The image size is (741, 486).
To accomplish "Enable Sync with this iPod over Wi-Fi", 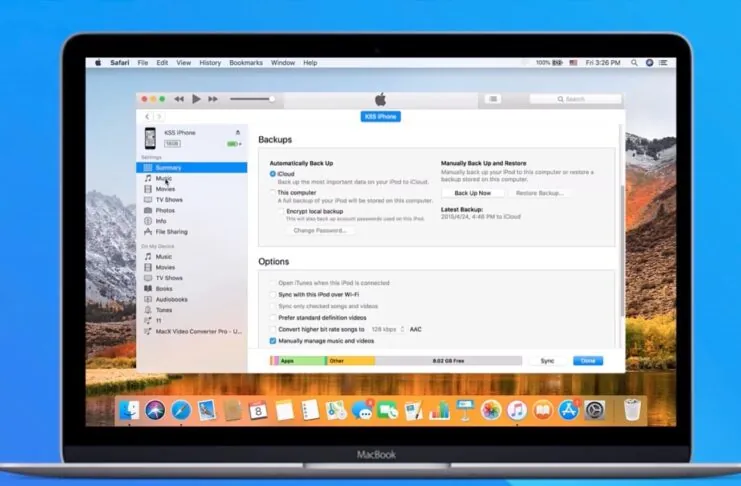I will tap(273, 295).
